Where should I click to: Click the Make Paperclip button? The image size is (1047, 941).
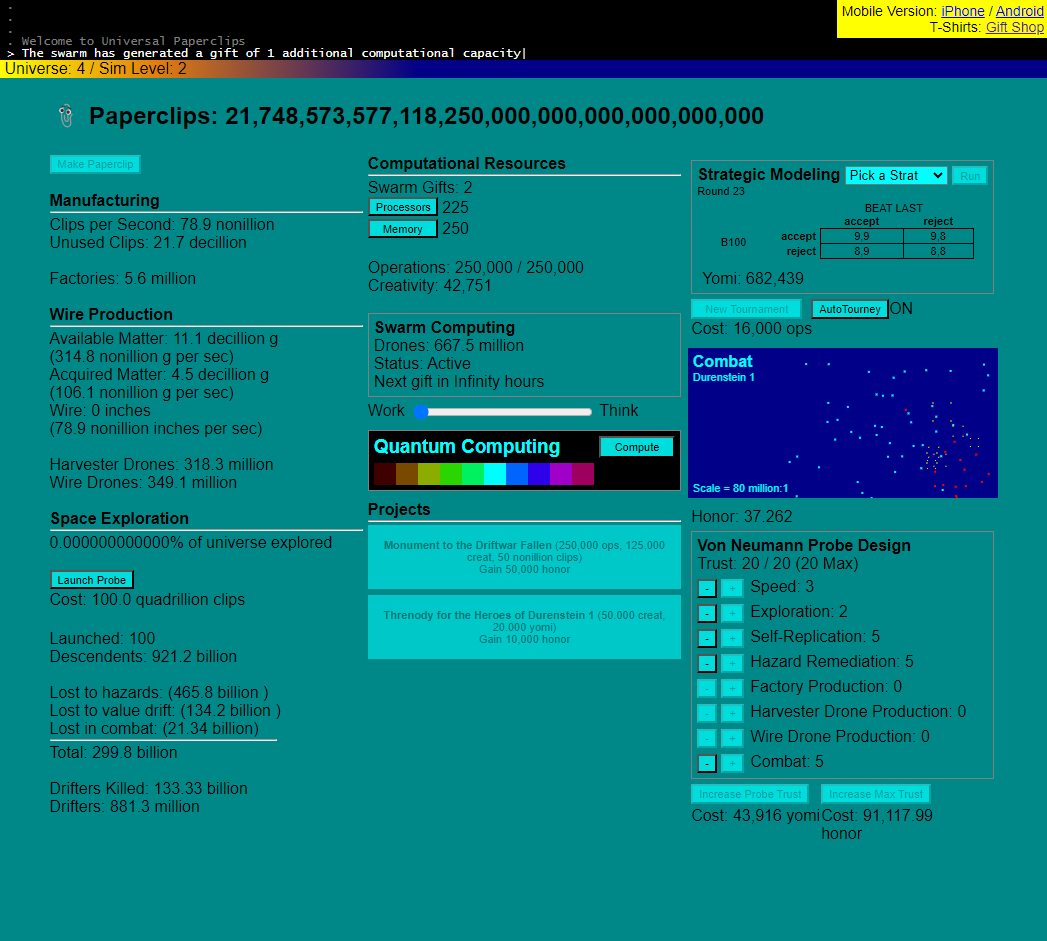[95, 164]
